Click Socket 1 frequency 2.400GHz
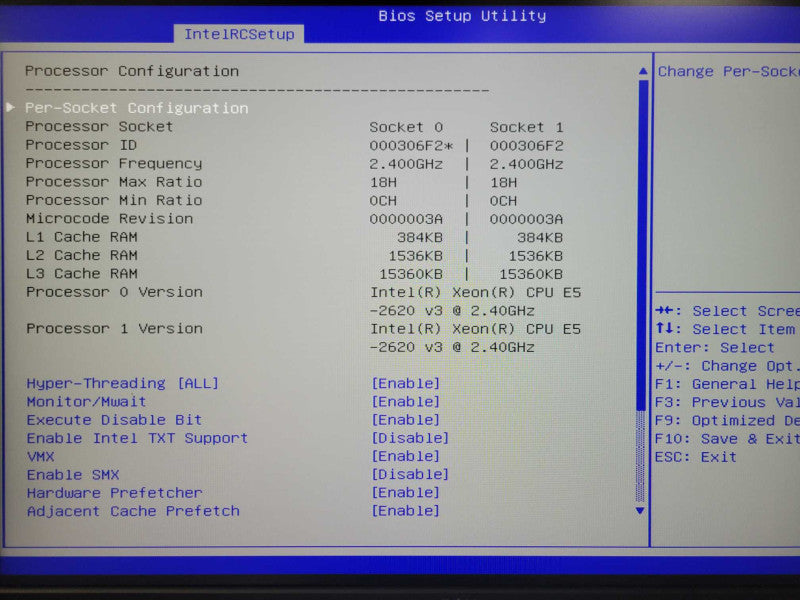The width and height of the screenshot is (800, 600). pos(527,164)
